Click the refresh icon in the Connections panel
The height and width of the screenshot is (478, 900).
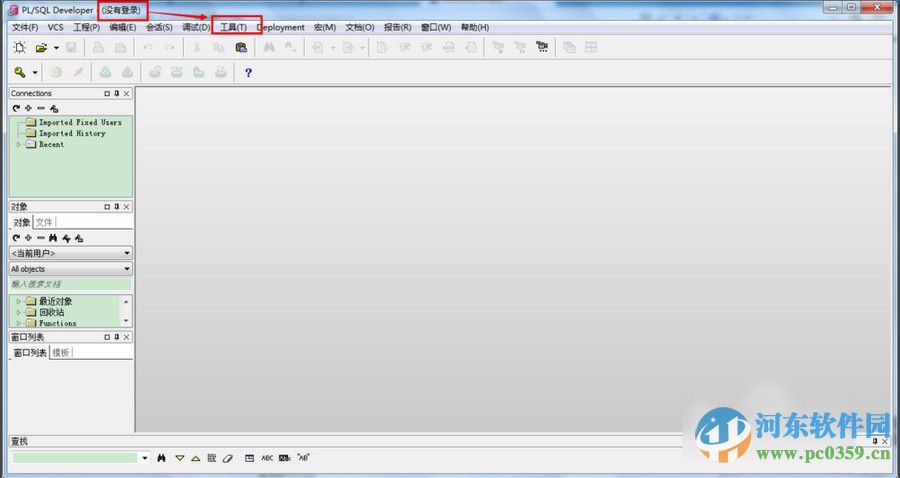pyautogui.click(x=16, y=108)
